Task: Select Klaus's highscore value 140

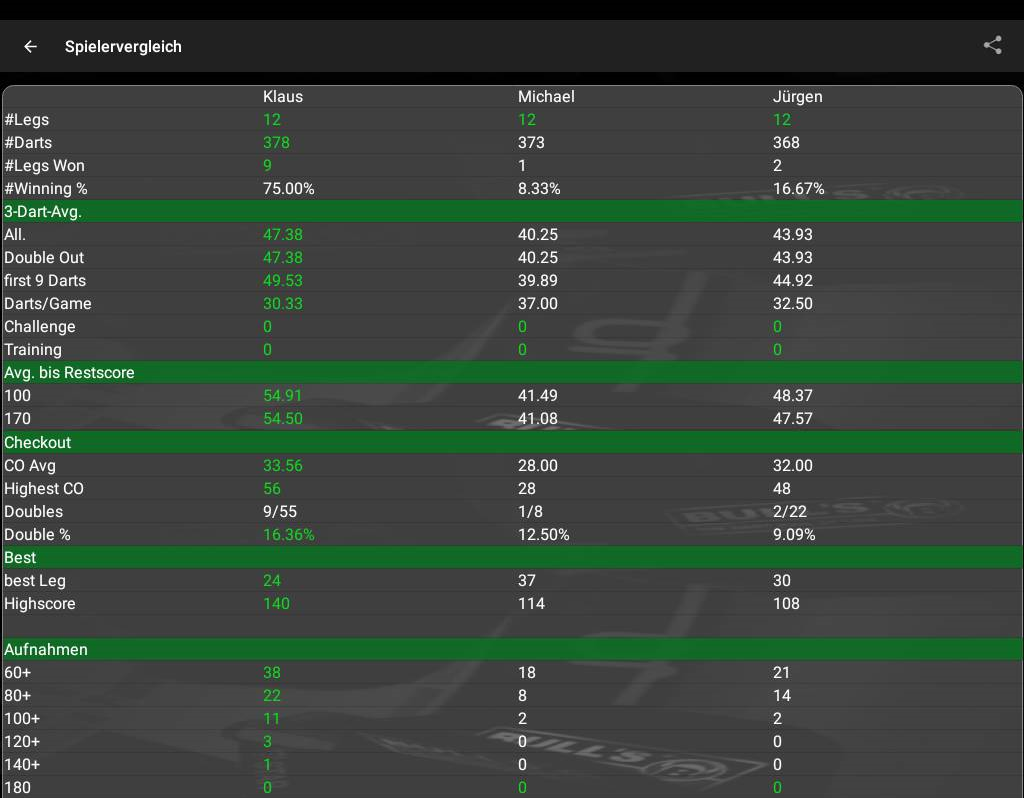Action: (276, 604)
